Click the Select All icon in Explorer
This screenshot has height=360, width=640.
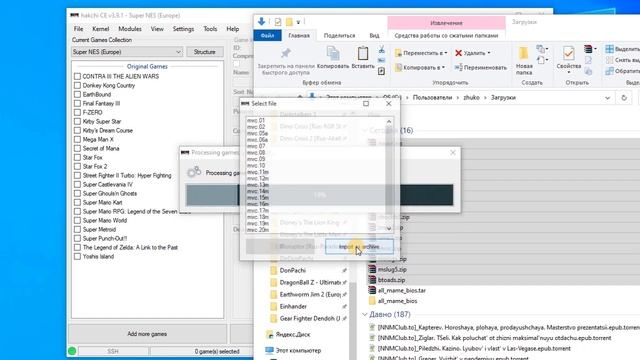pyautogui.click(x=609, y=49)
